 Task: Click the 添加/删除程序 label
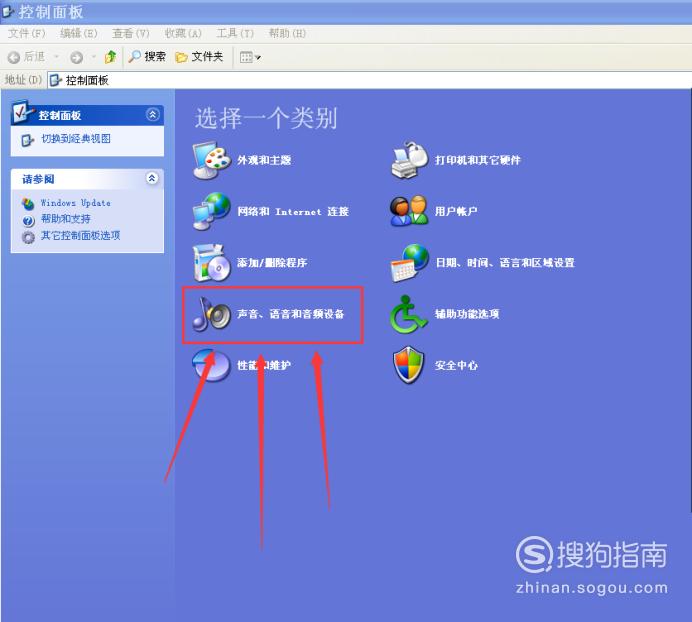coord(272,263)
